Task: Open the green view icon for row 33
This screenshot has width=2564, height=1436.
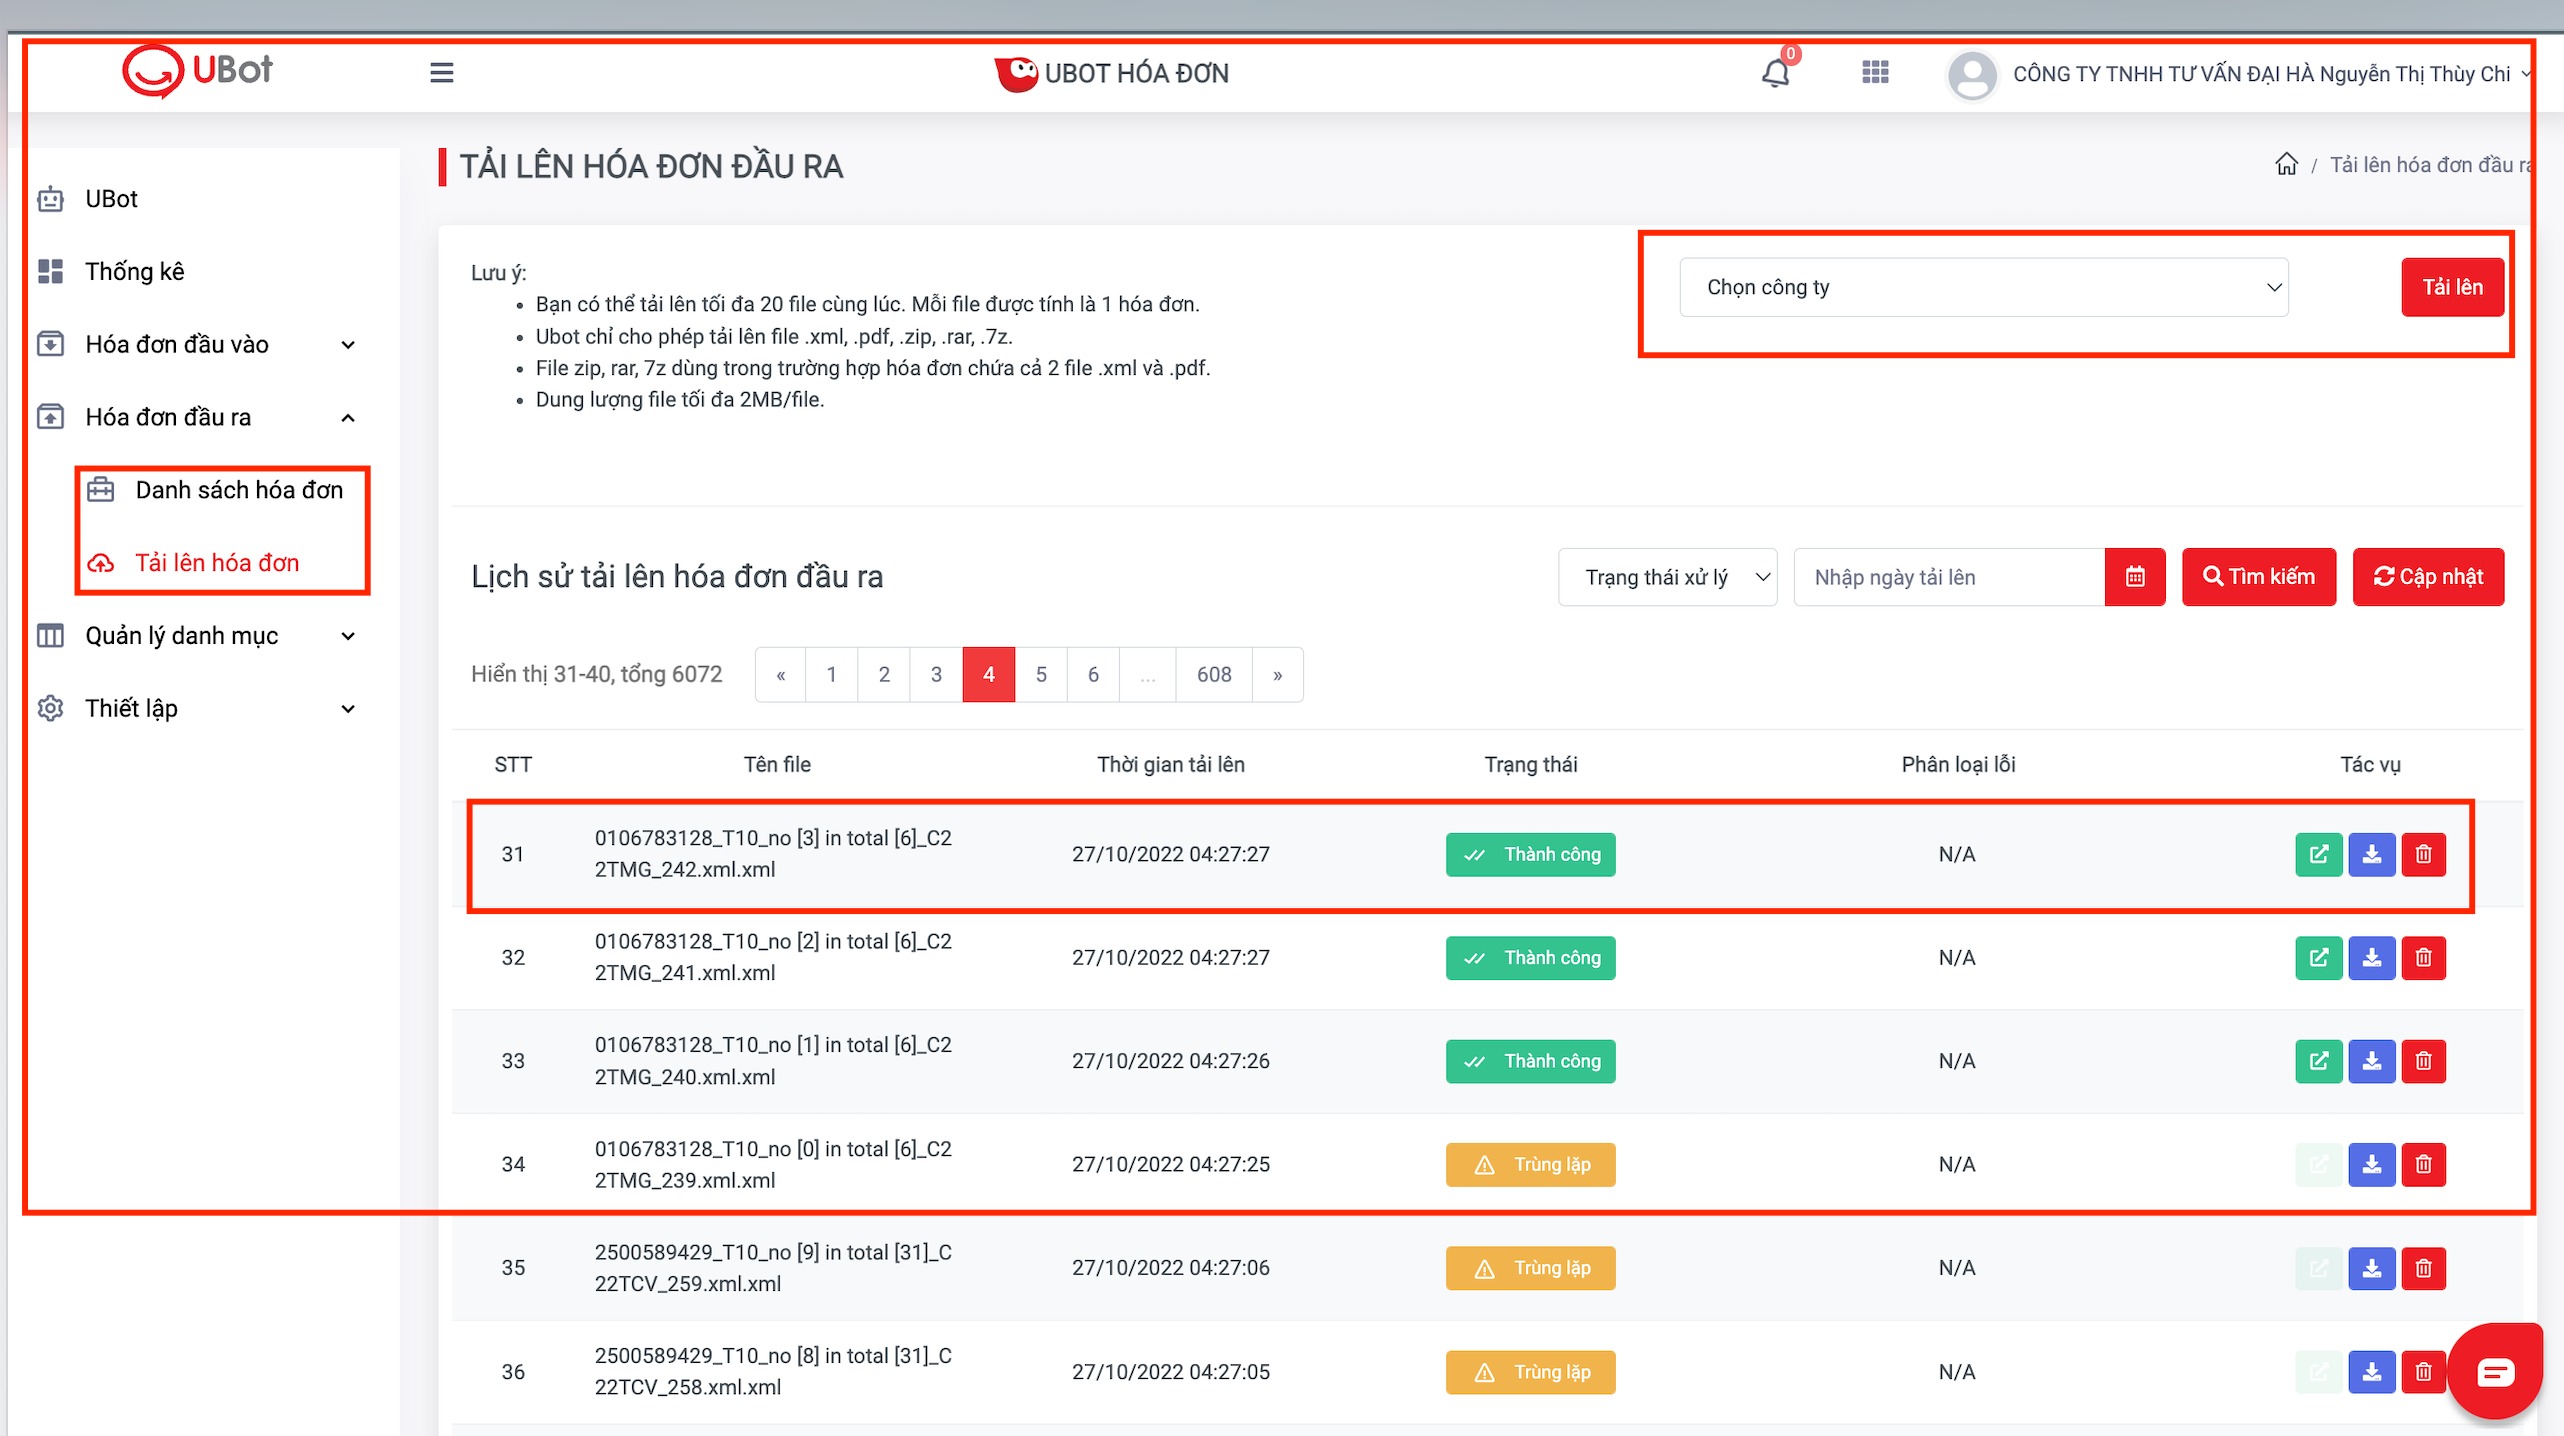Action: pyautogui.click(x=2318, y=1061)
